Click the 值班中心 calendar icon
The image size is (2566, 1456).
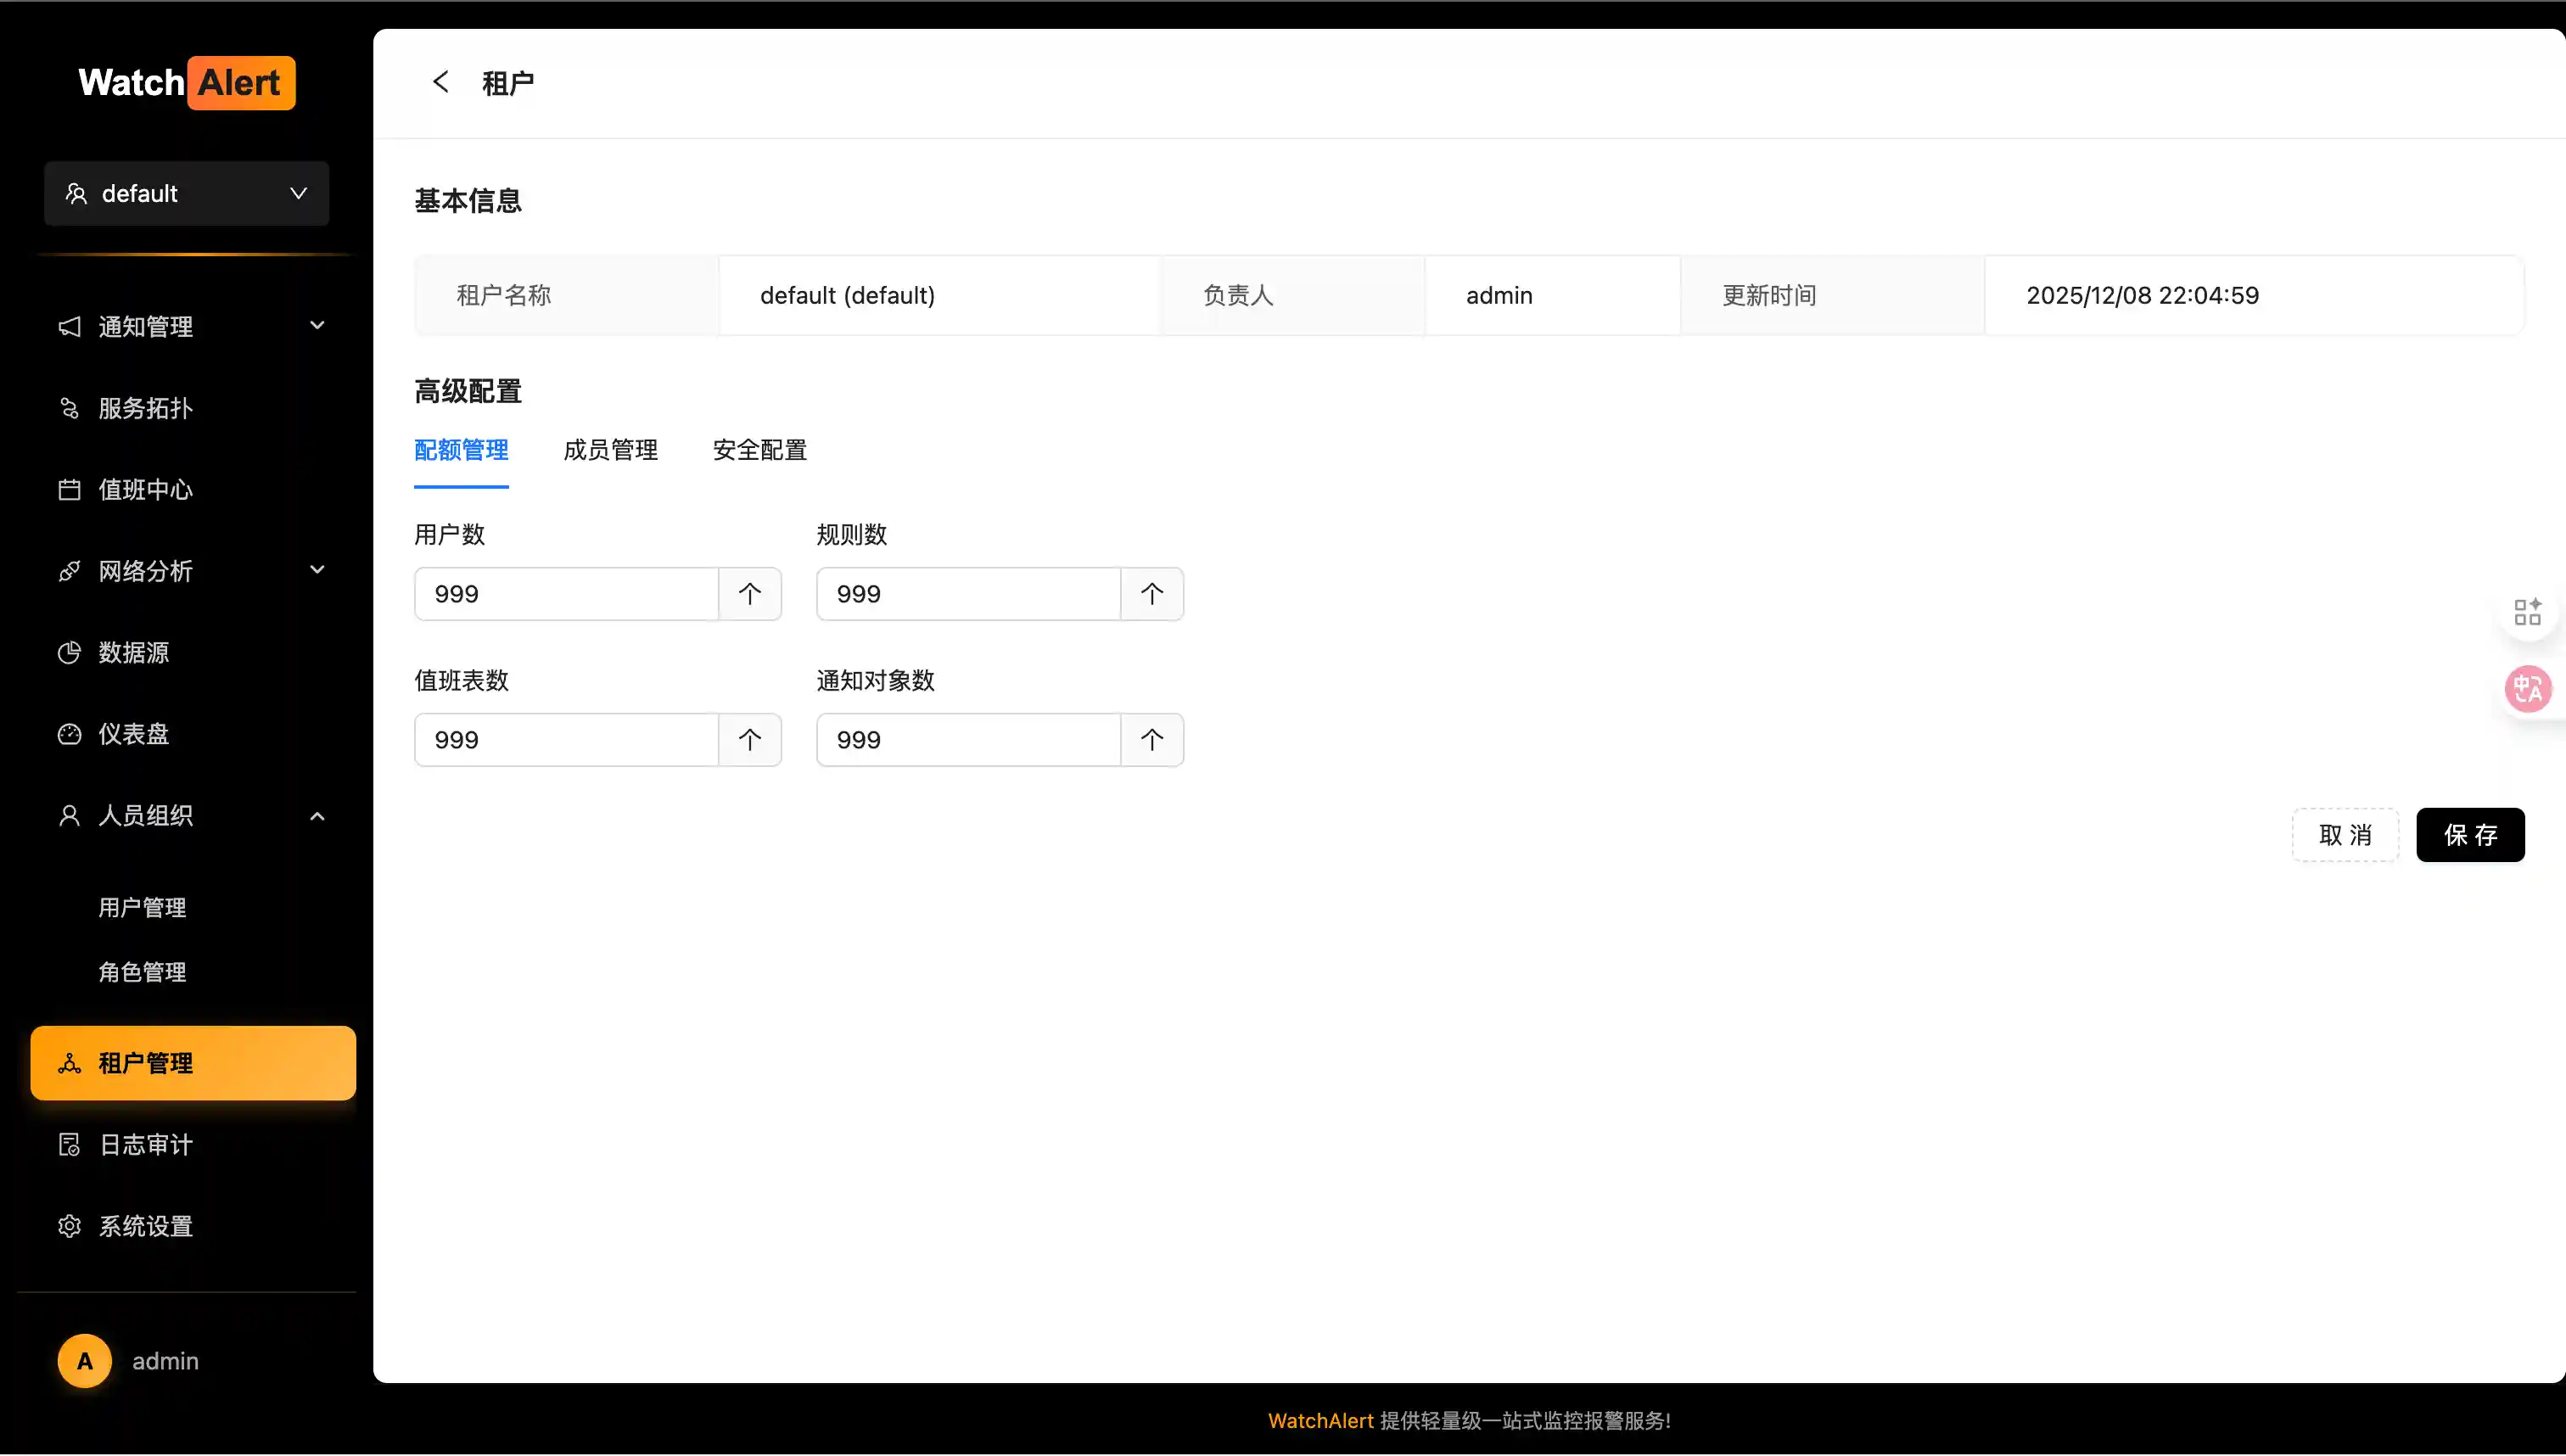[69, 490]
